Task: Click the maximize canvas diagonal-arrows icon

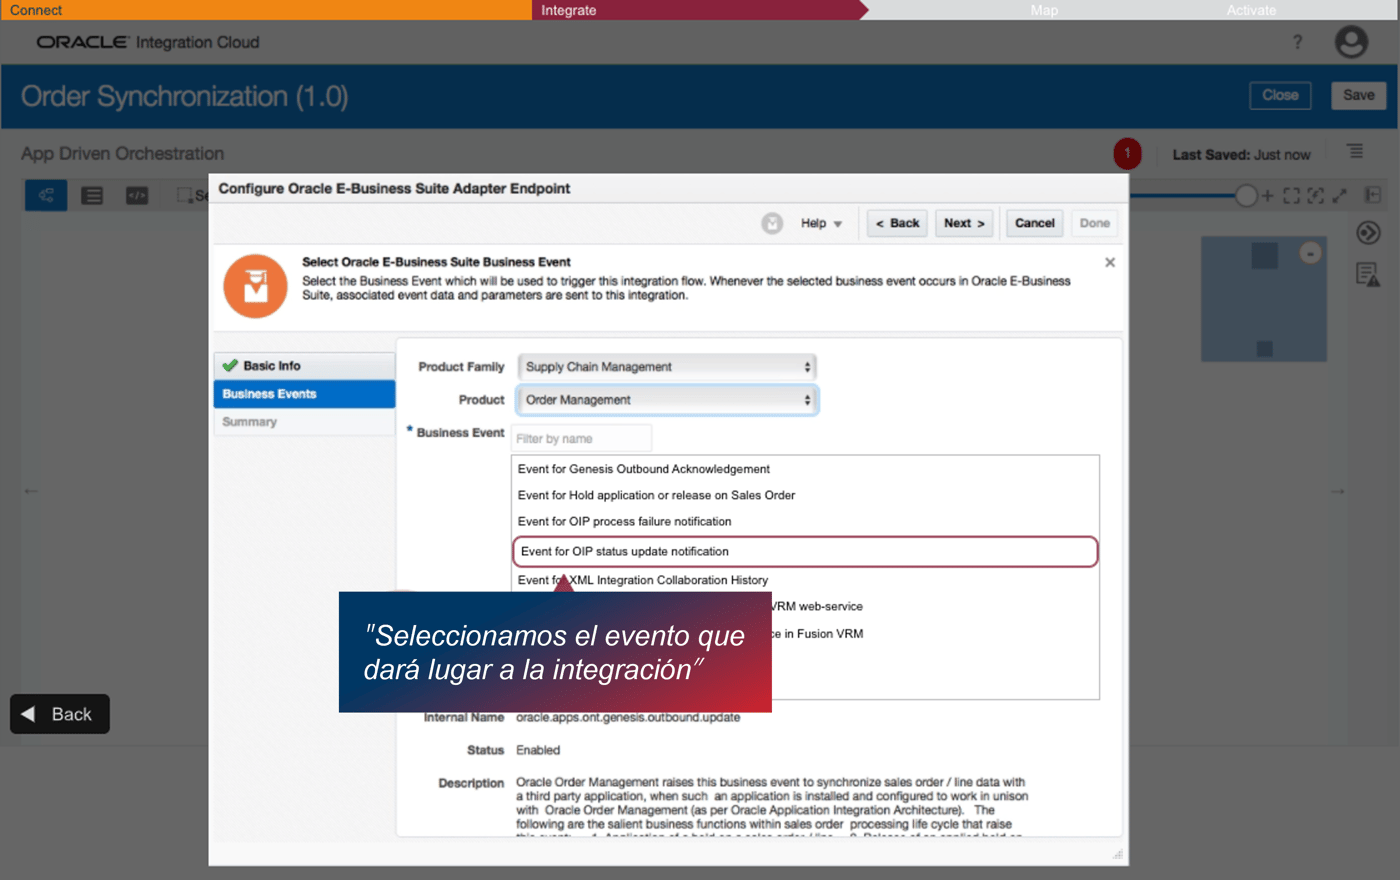Action: 1340,196
